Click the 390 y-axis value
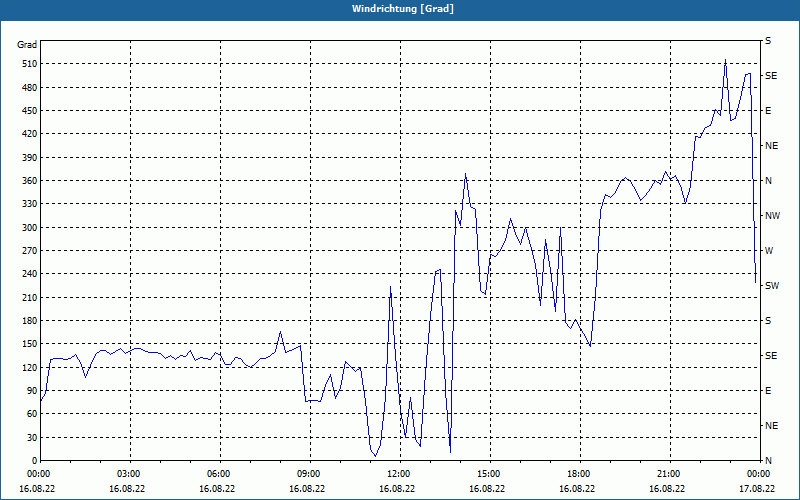This screenshot has height=500, width=800. coord(30,157)
